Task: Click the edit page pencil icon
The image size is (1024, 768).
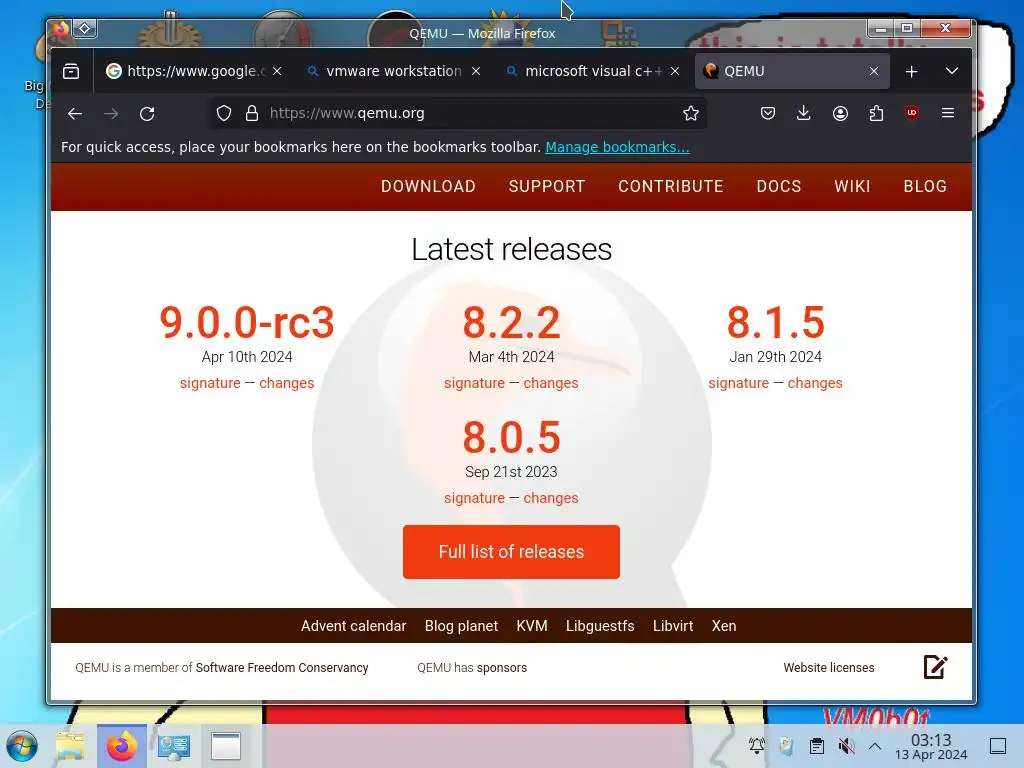Action: click(x=935, y=667)
